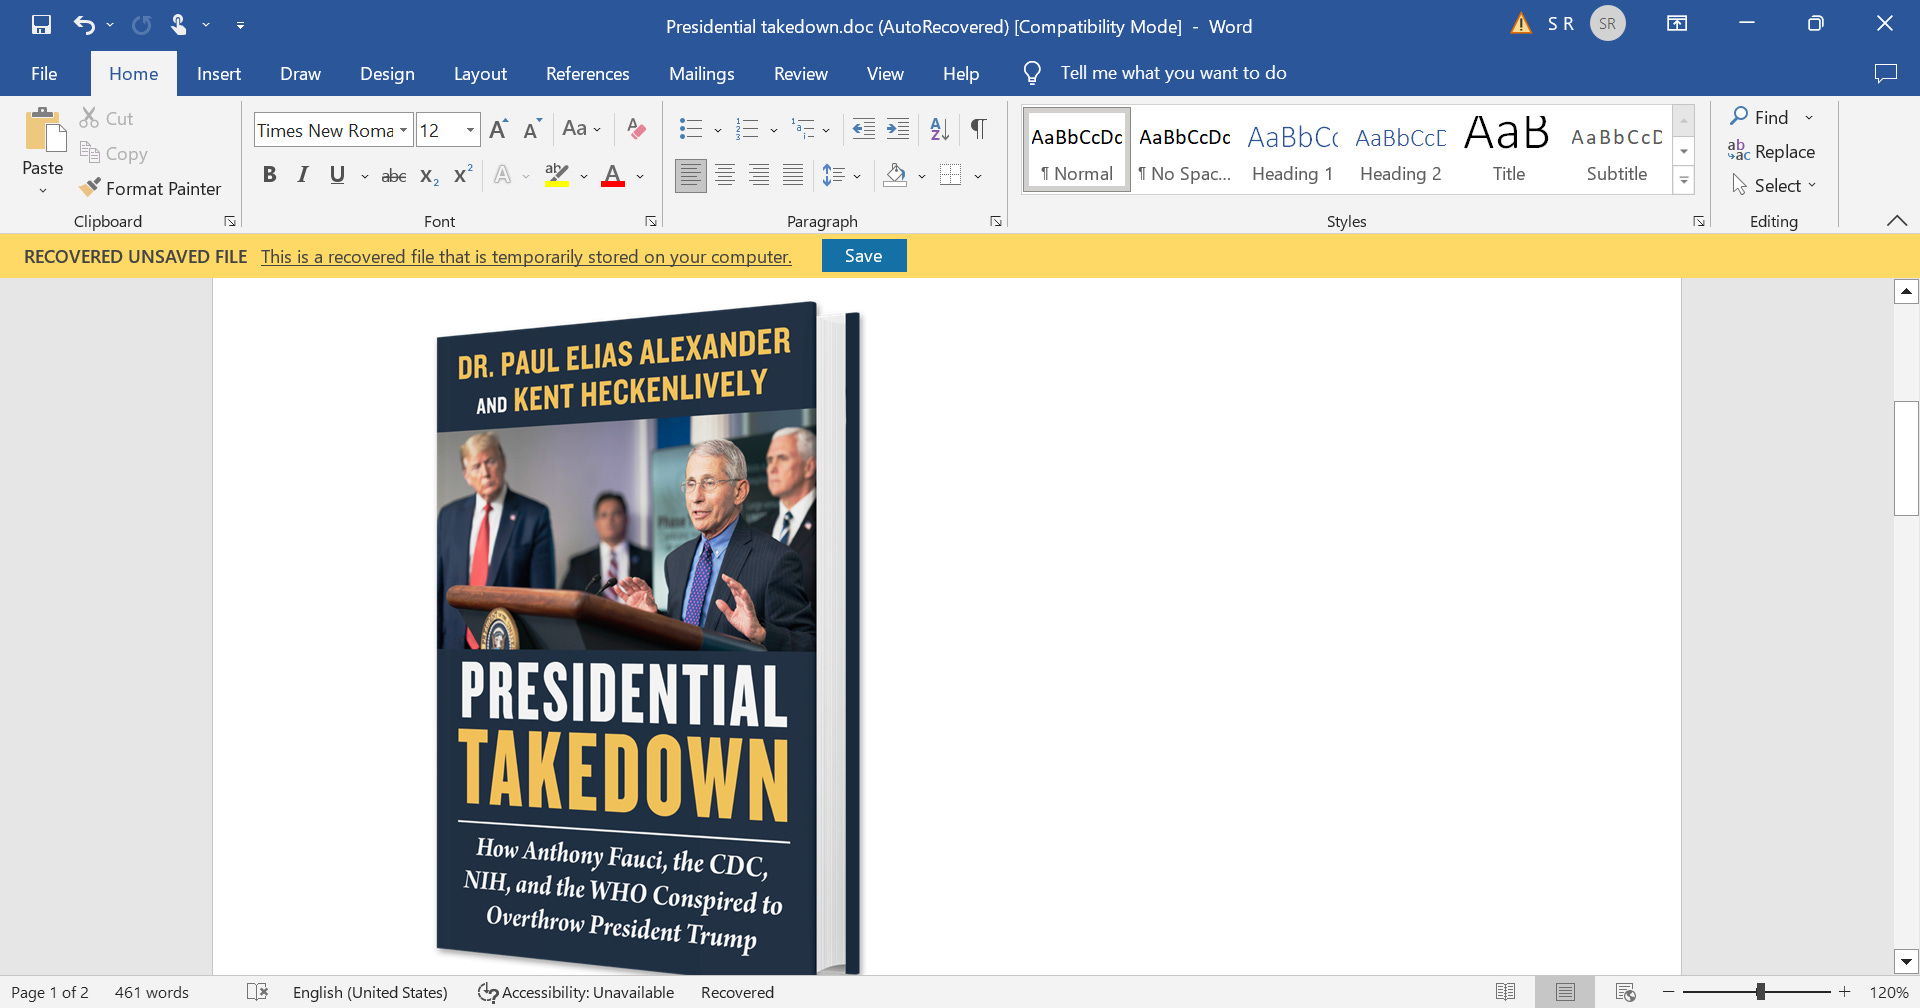Image resolution: width=1920 pixels, height=1008 pixels.
Task: Select Justify alignment
Action: tap(793, 176)
